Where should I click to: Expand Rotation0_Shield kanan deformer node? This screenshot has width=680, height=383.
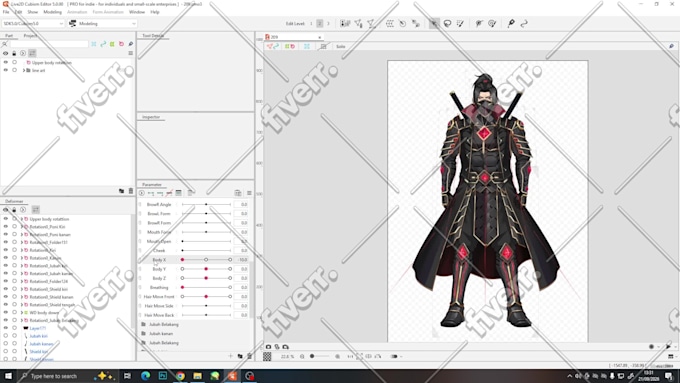click(22, 297)
